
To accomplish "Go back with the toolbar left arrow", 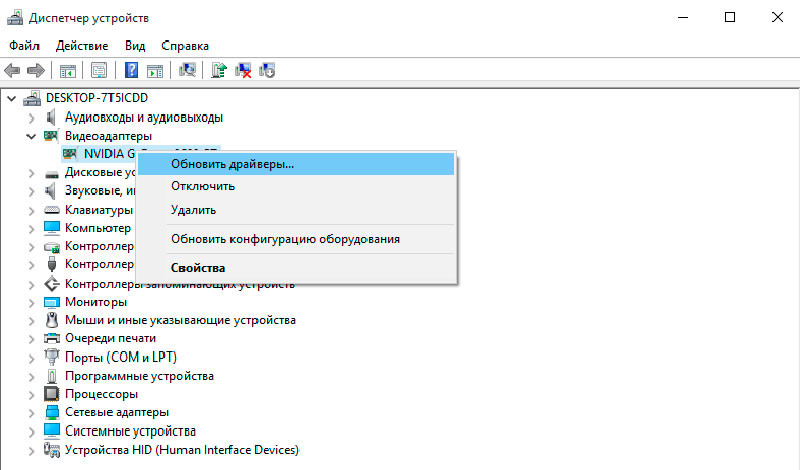I will pos(12,70).
